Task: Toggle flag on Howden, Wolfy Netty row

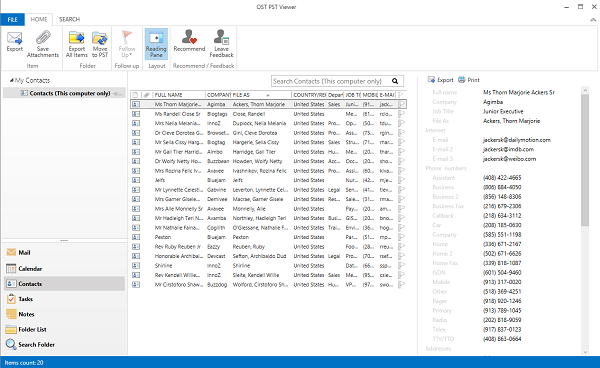Action: coord(401,161)
